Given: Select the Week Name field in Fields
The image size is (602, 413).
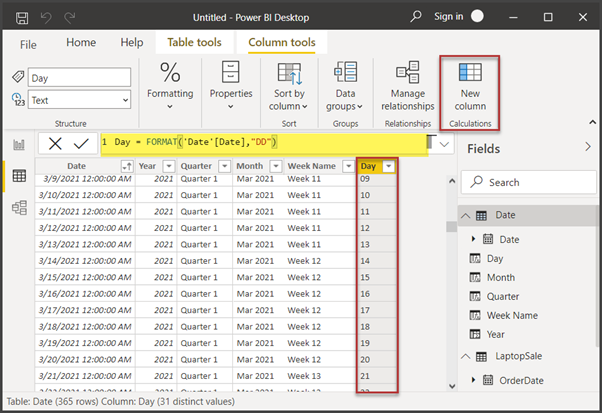Looking at the screenshot, I should [x=512, y=316].
